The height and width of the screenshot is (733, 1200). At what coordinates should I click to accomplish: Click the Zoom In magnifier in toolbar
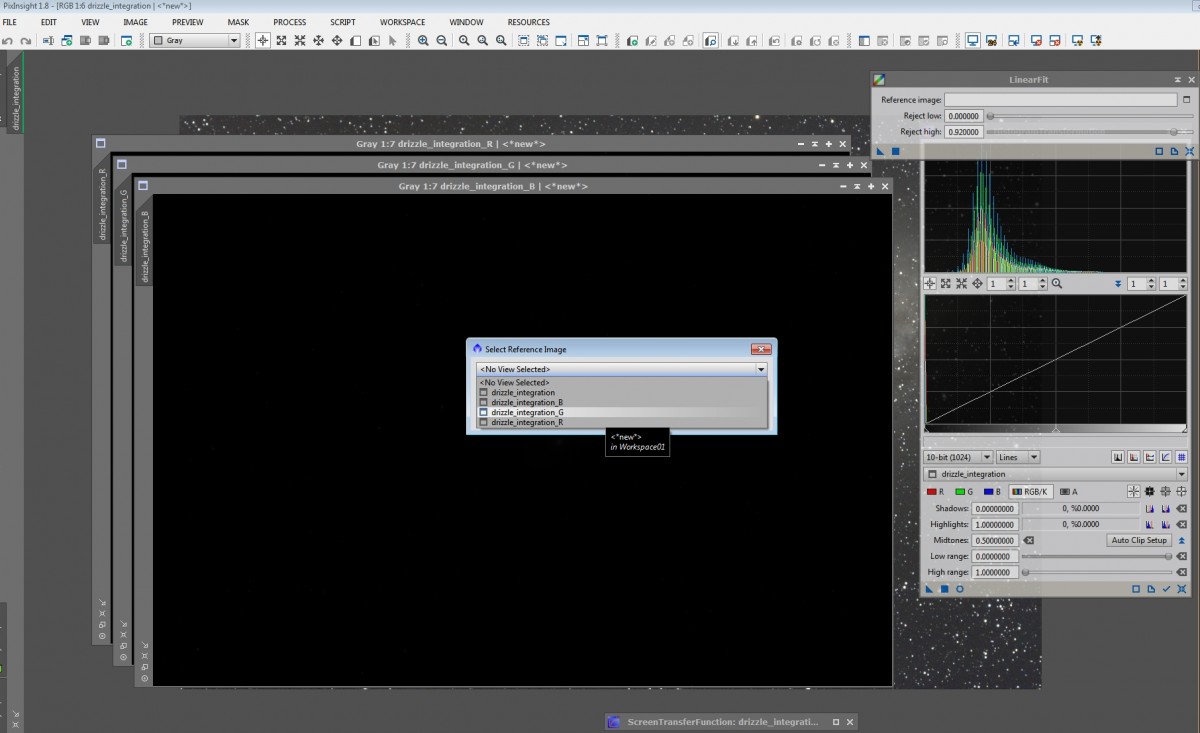[x=423, y=41]
